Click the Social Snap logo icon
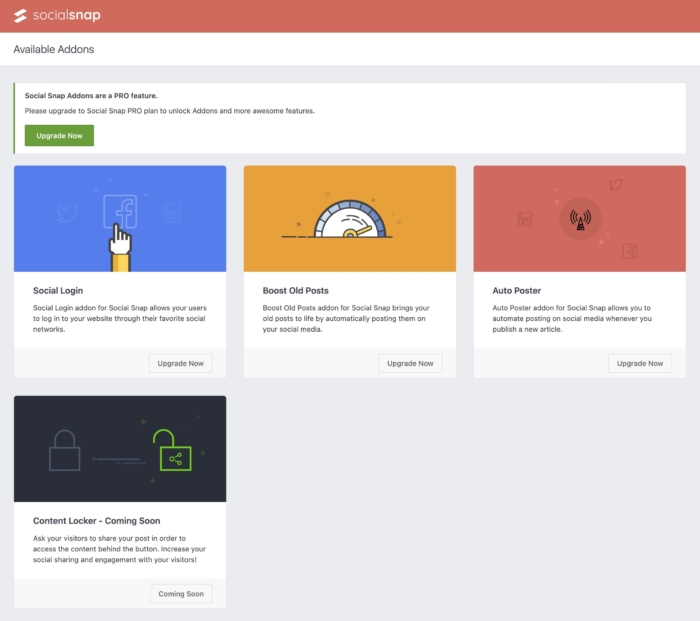 coord(20,16)
